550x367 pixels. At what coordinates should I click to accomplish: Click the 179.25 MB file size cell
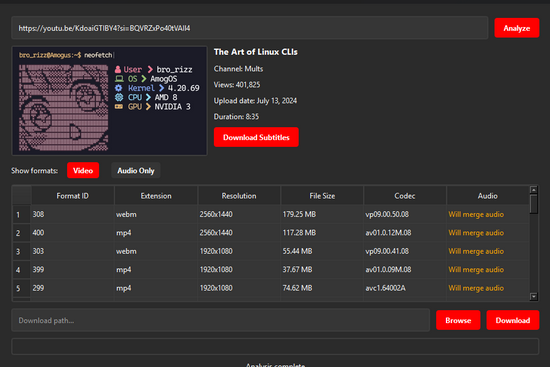[x=322, y=214]
